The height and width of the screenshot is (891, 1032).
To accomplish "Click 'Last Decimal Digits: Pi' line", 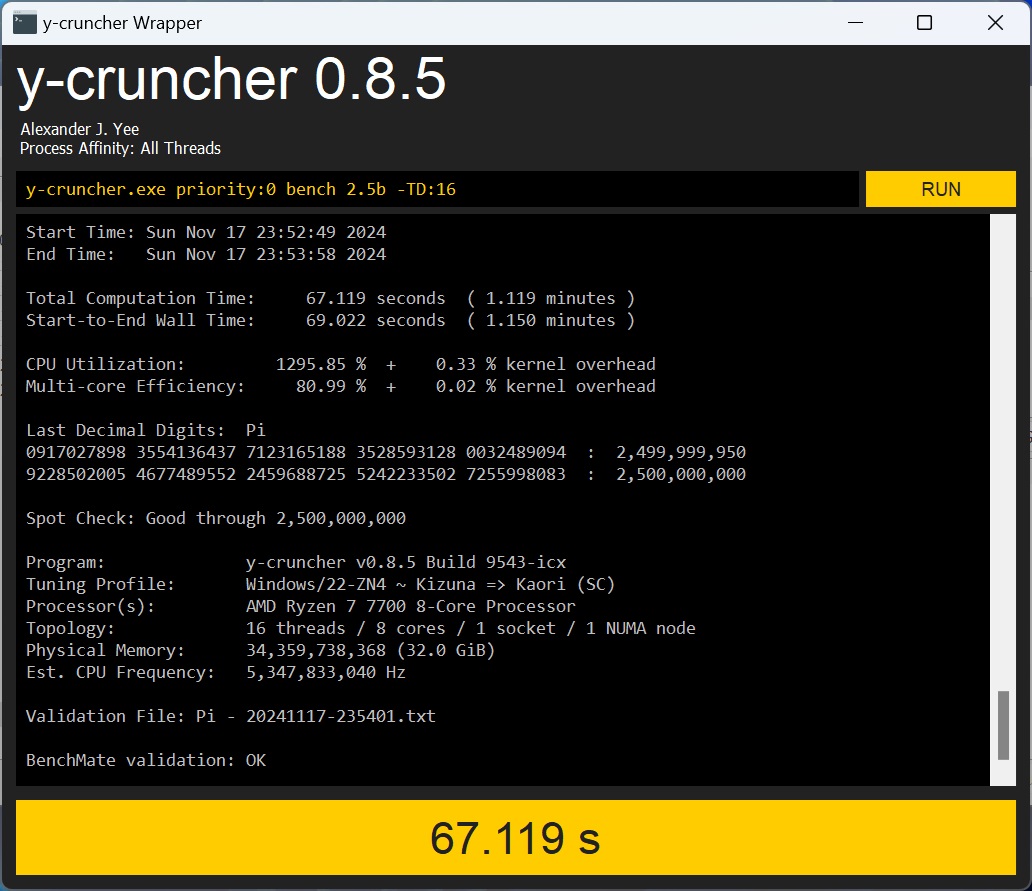I will pos(145,430).
